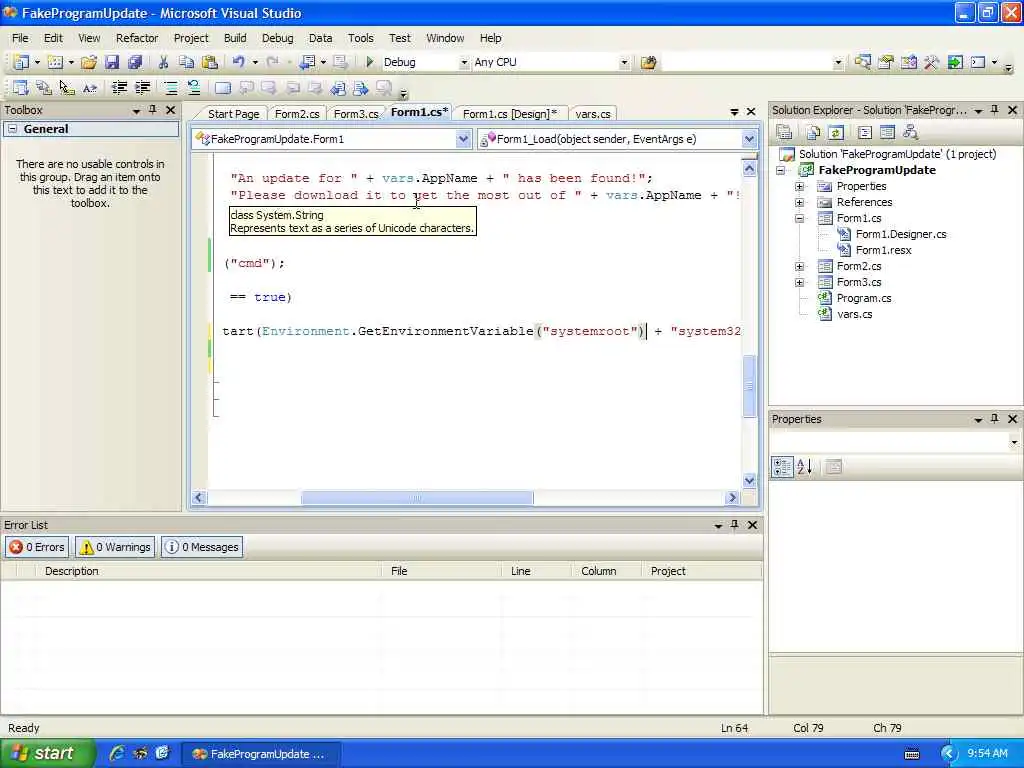Open the Any CPU platform dropdown
This screenshot has height=768, width=1024.
[624, 63]
